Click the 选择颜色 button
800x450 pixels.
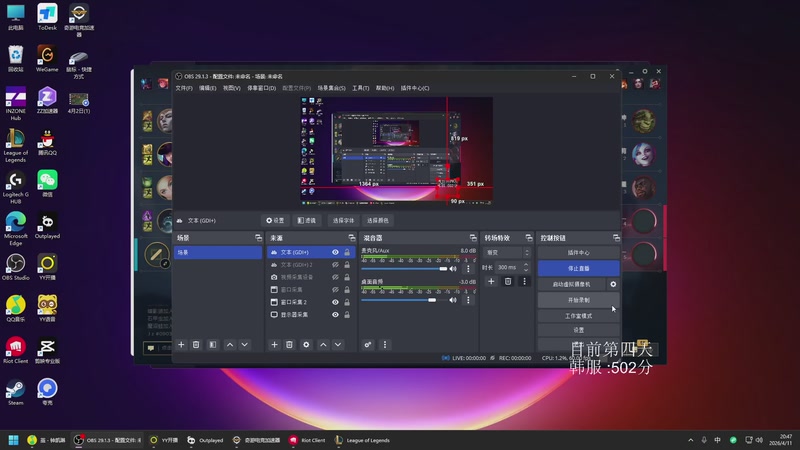click(x=378, y=220)
